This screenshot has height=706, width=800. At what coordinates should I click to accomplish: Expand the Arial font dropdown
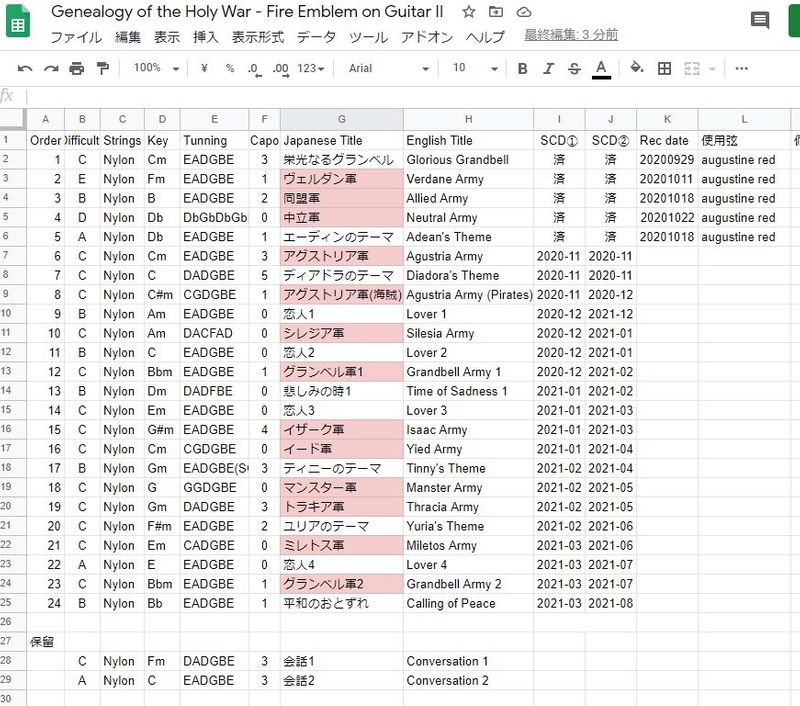[x=388, y=69]
